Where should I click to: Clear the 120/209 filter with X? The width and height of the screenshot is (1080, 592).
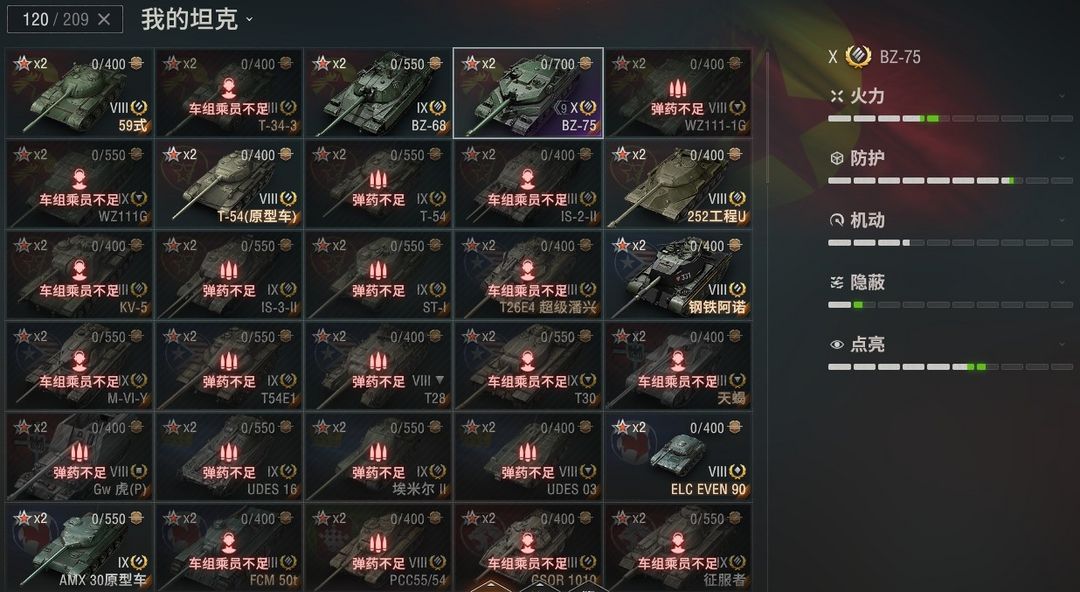[104, 19]
